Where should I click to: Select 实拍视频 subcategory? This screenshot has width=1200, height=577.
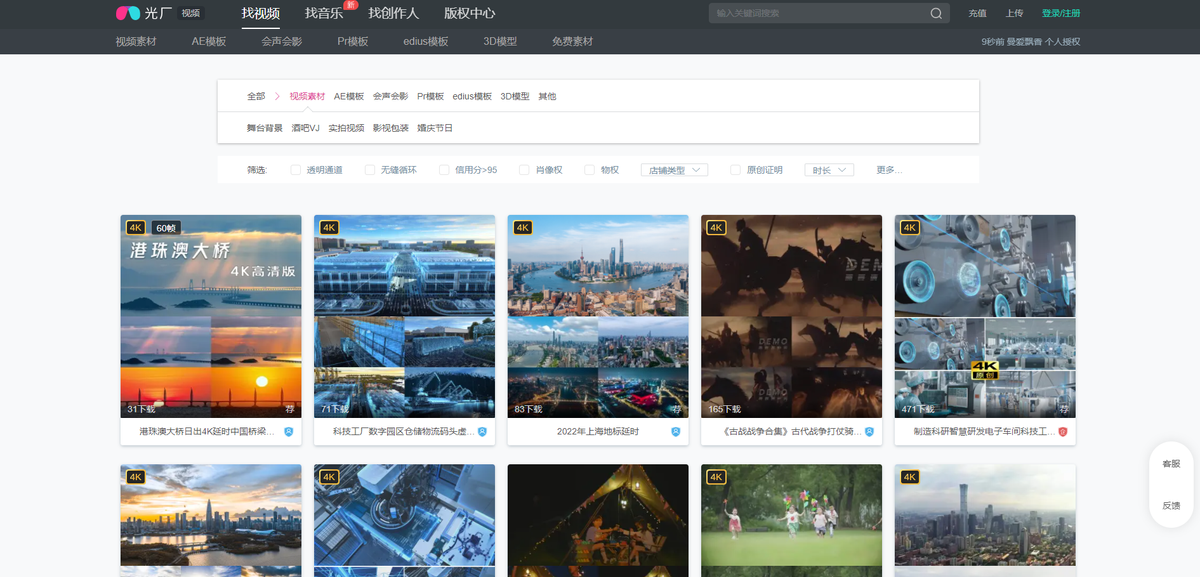[346, 128]
